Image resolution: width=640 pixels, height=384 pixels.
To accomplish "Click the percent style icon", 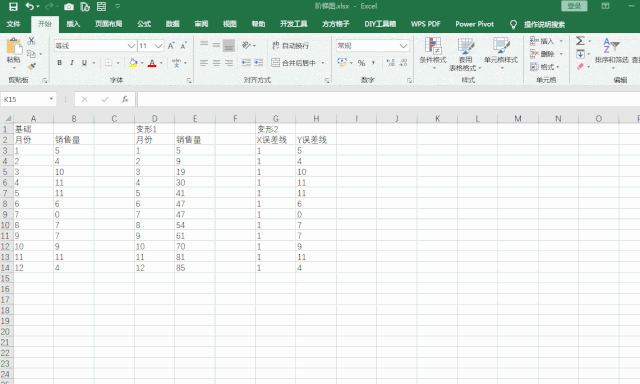I will click(x=361, y=63).
